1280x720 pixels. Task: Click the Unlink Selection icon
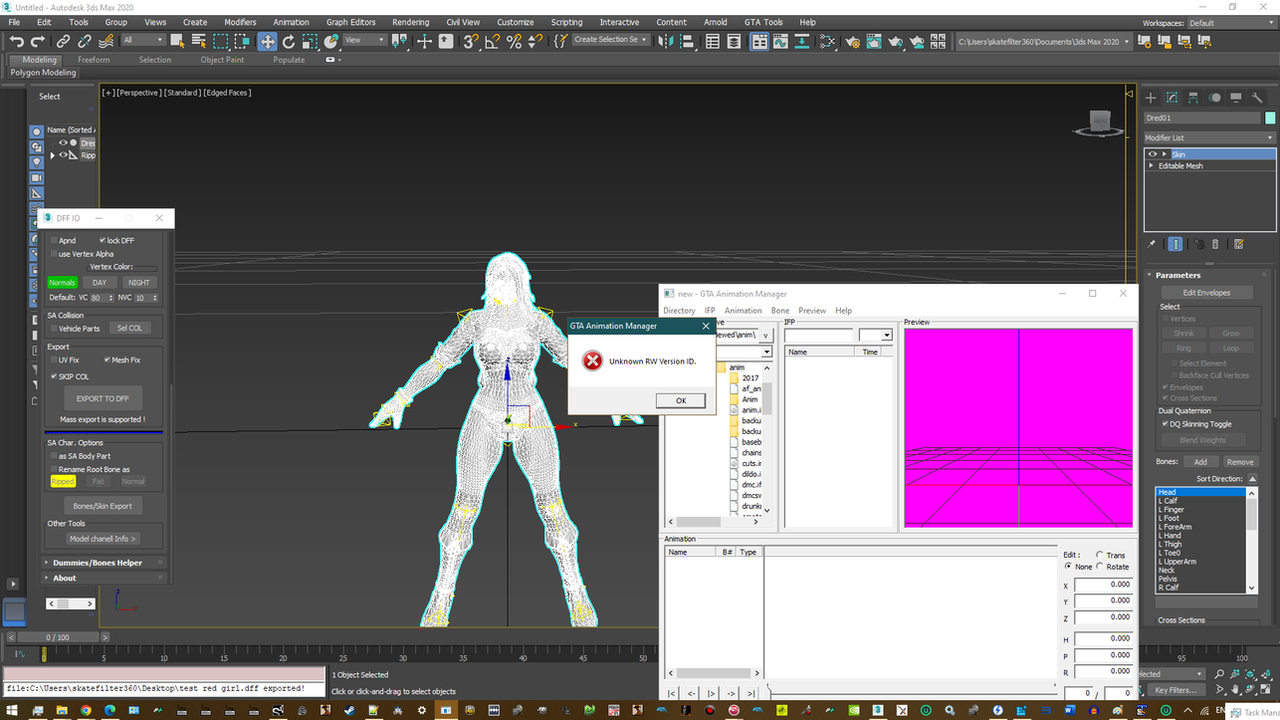pos(84,41)
